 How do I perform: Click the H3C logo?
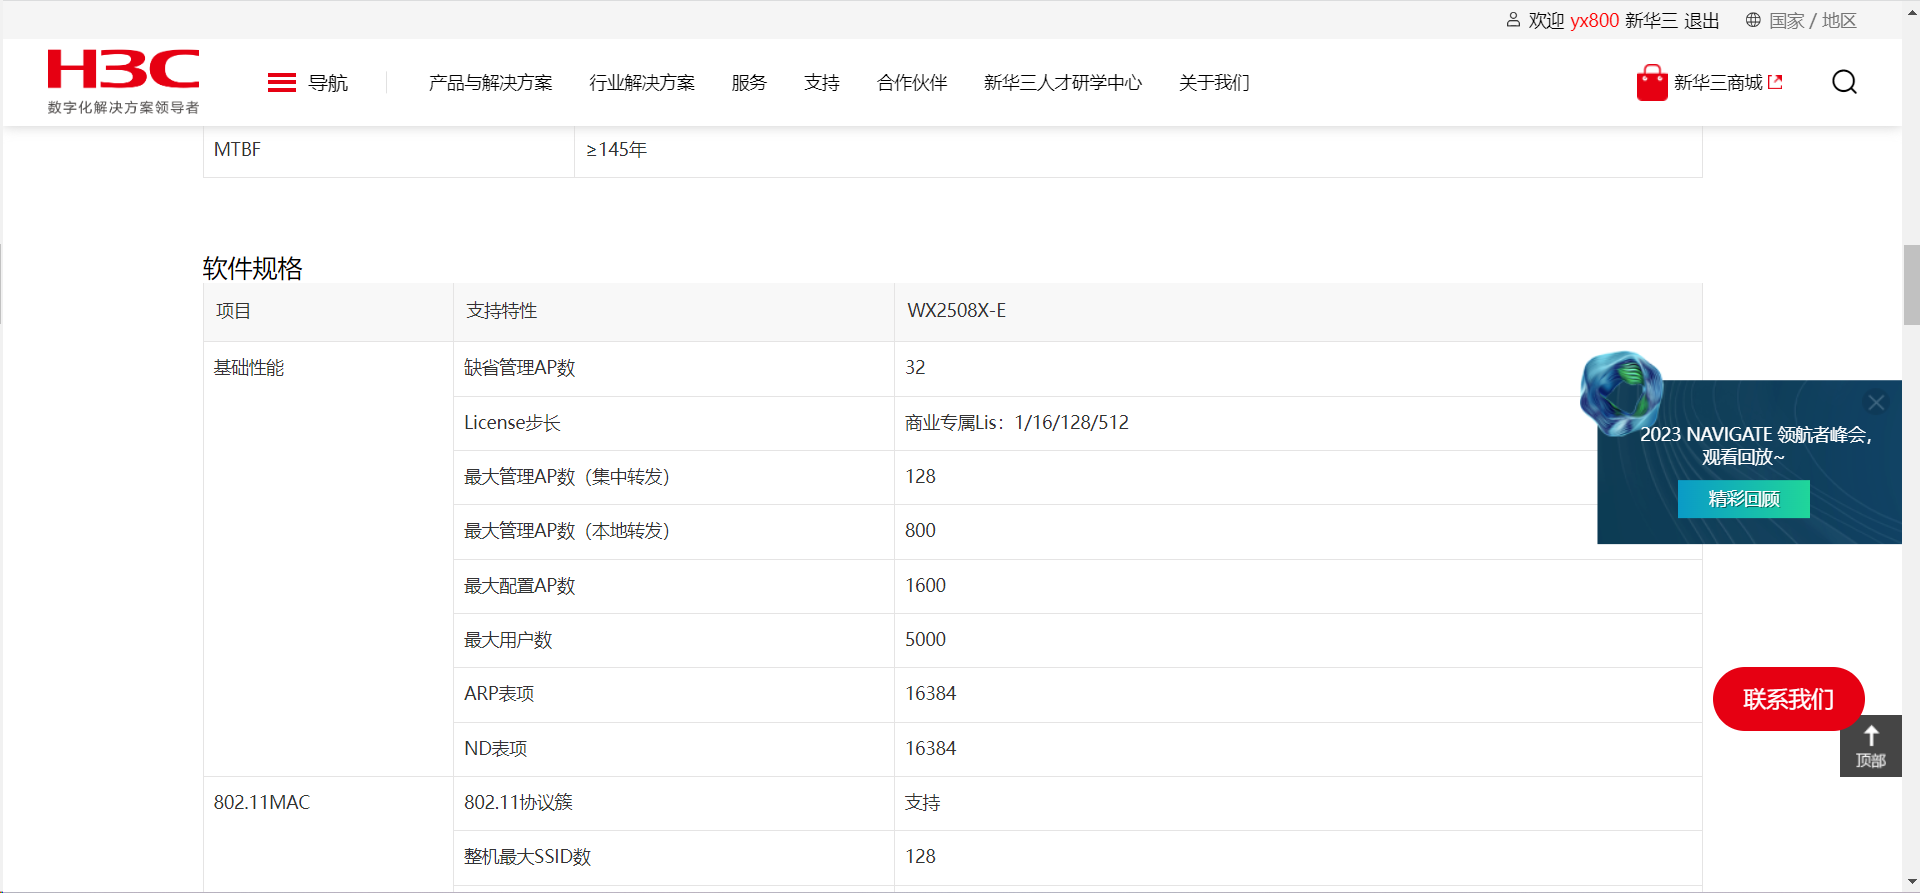[124, 81]
